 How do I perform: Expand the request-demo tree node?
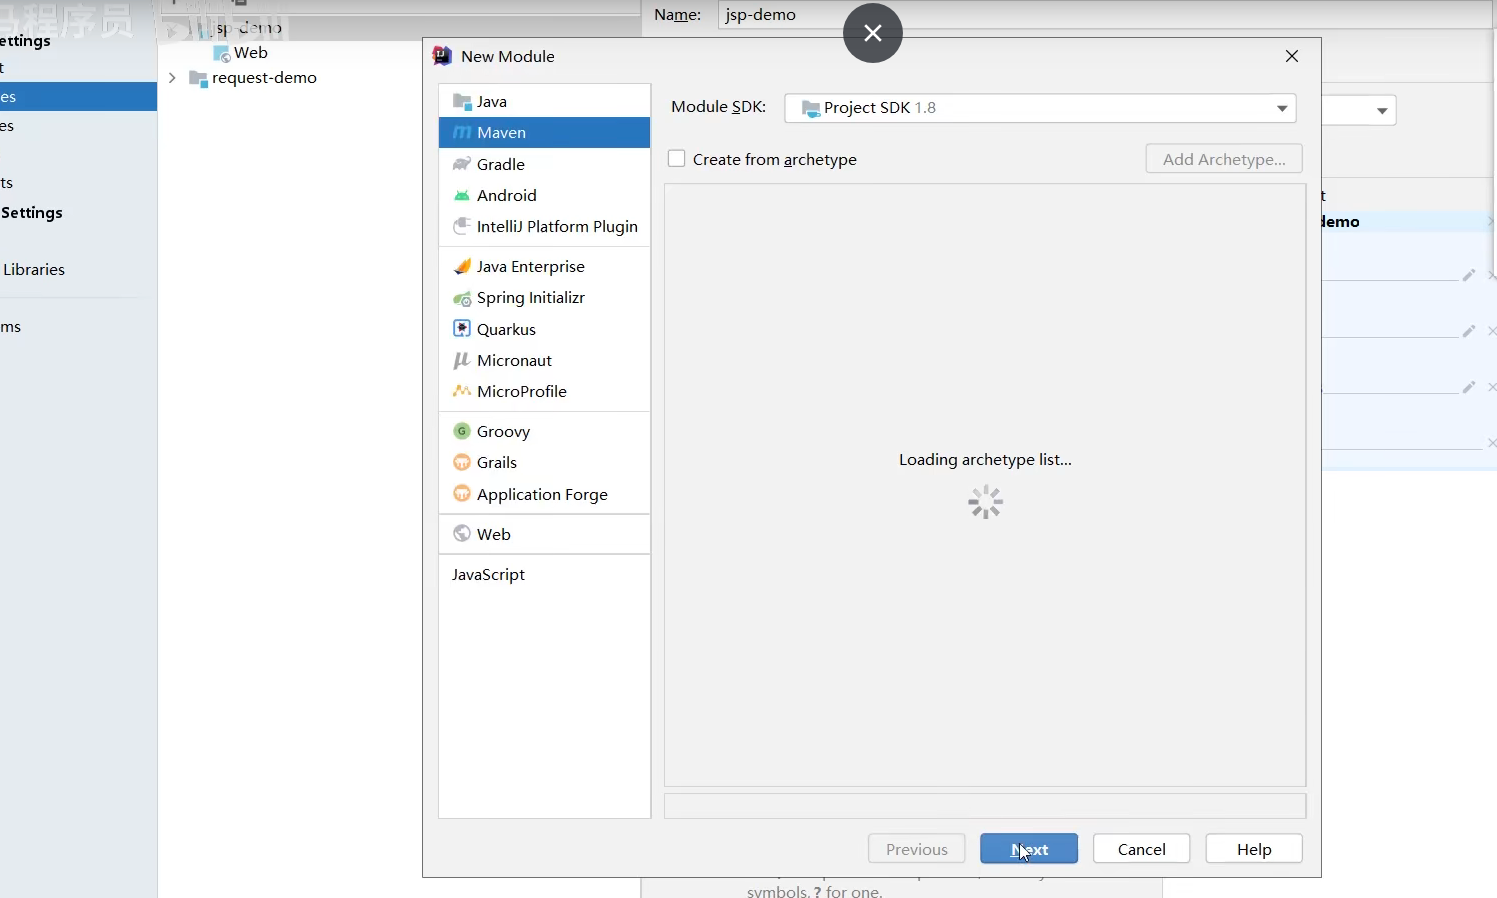point(172,78)
